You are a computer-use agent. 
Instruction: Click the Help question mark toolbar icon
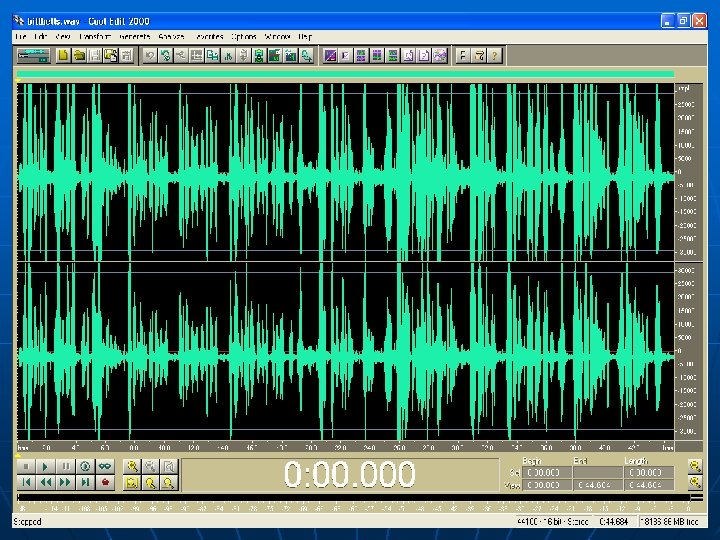[494, 56]
